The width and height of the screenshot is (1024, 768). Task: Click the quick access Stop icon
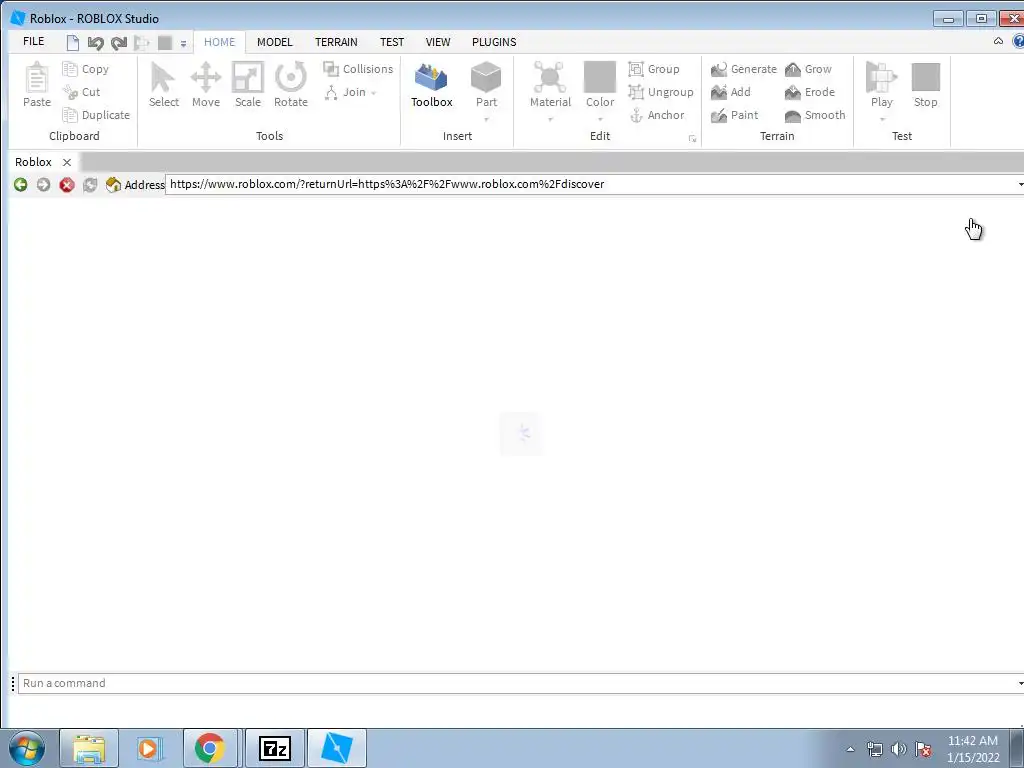165,43
